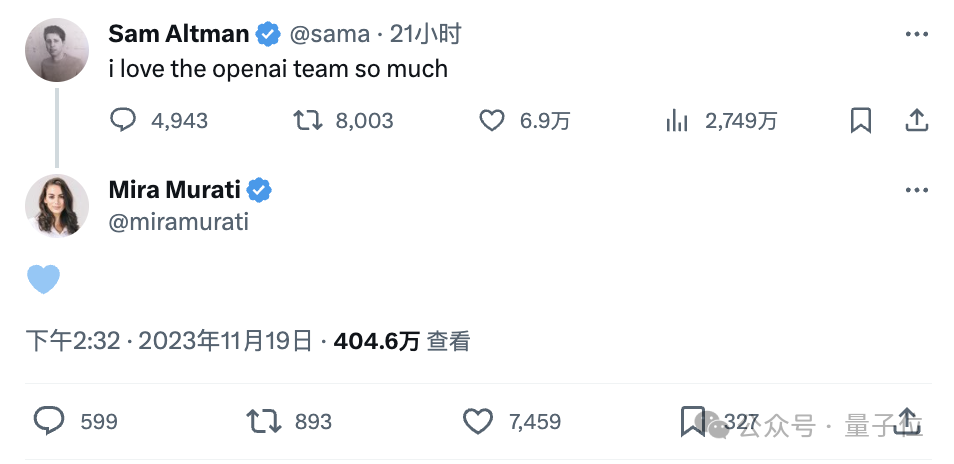Reply to Mira Murati's tweet with 599 replies
This screenshot has height=464, width=954.
point(48,421)
